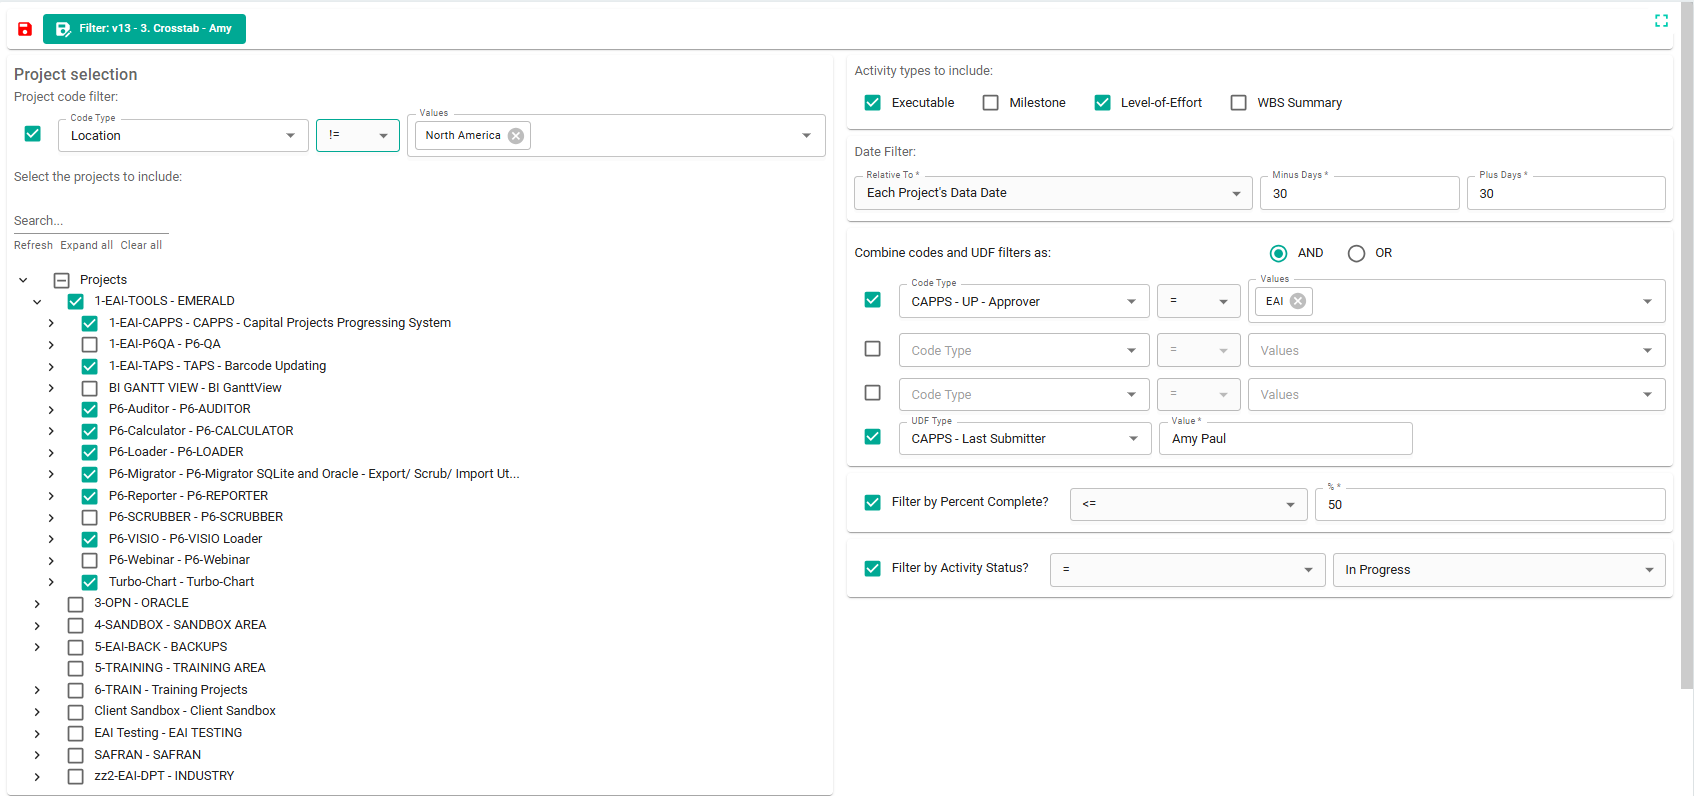Screen dimensions: 1694x796
Task: Select the SAFRAN - SAFRAN project item
Action: (x=148, y=755)
